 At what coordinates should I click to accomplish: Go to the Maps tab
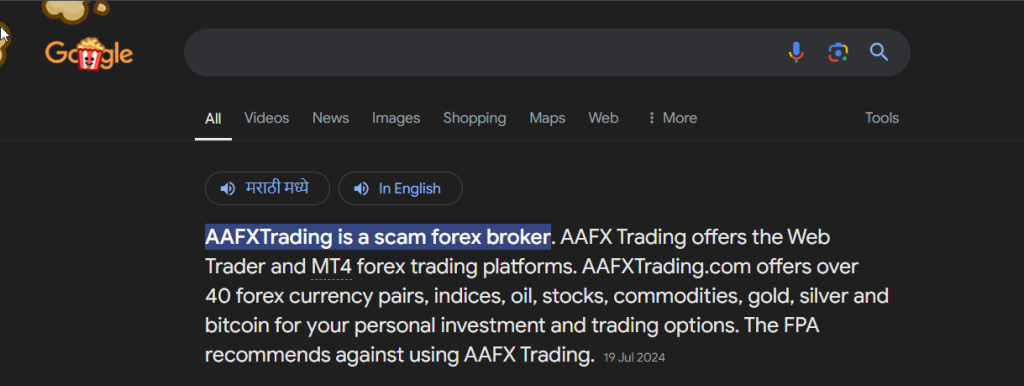point(547,118)
